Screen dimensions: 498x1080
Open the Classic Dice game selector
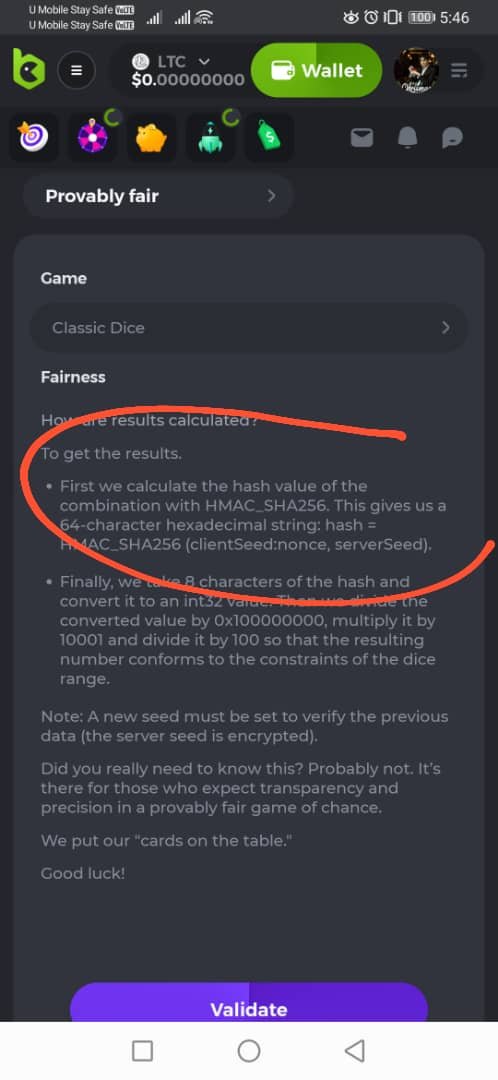click(x=249, y=327)
